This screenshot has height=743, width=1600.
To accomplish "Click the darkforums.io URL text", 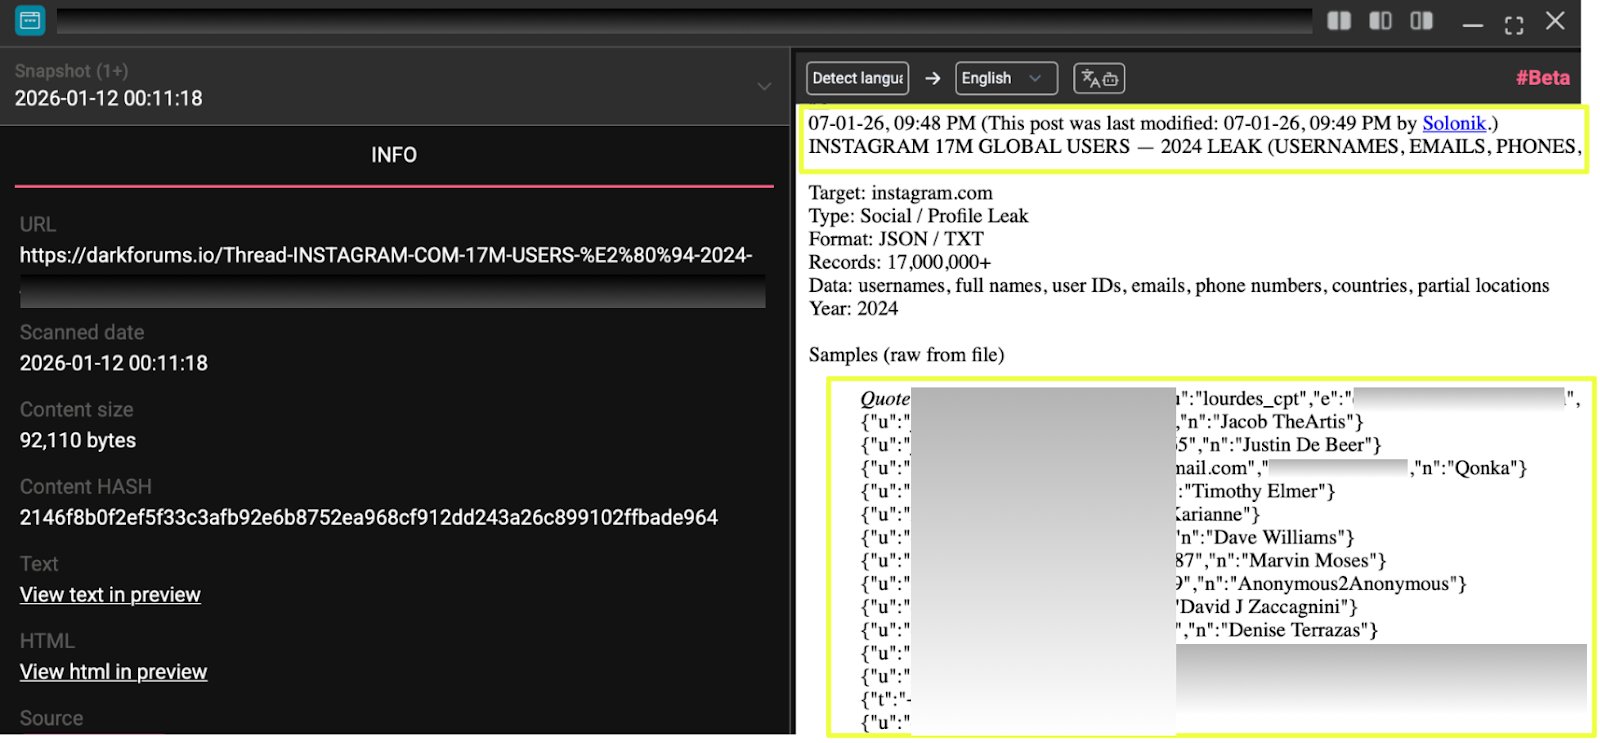I will (386, 255).
